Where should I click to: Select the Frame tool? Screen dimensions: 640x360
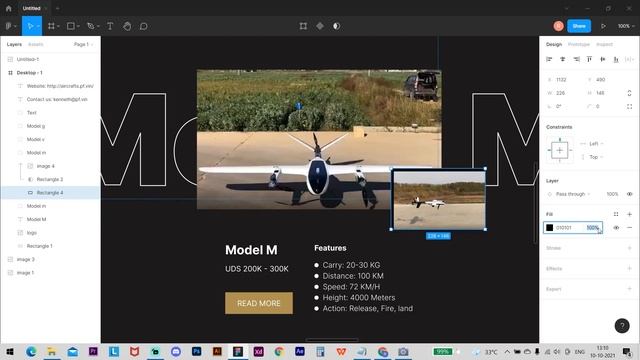click(x=51, y=26)
